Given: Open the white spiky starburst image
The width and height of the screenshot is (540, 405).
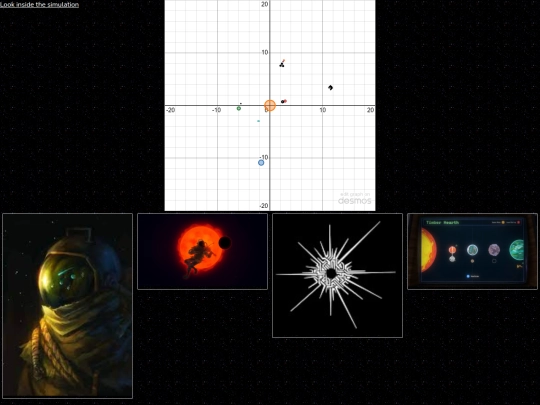Looking at the screenshot, I should click(338, 276).
